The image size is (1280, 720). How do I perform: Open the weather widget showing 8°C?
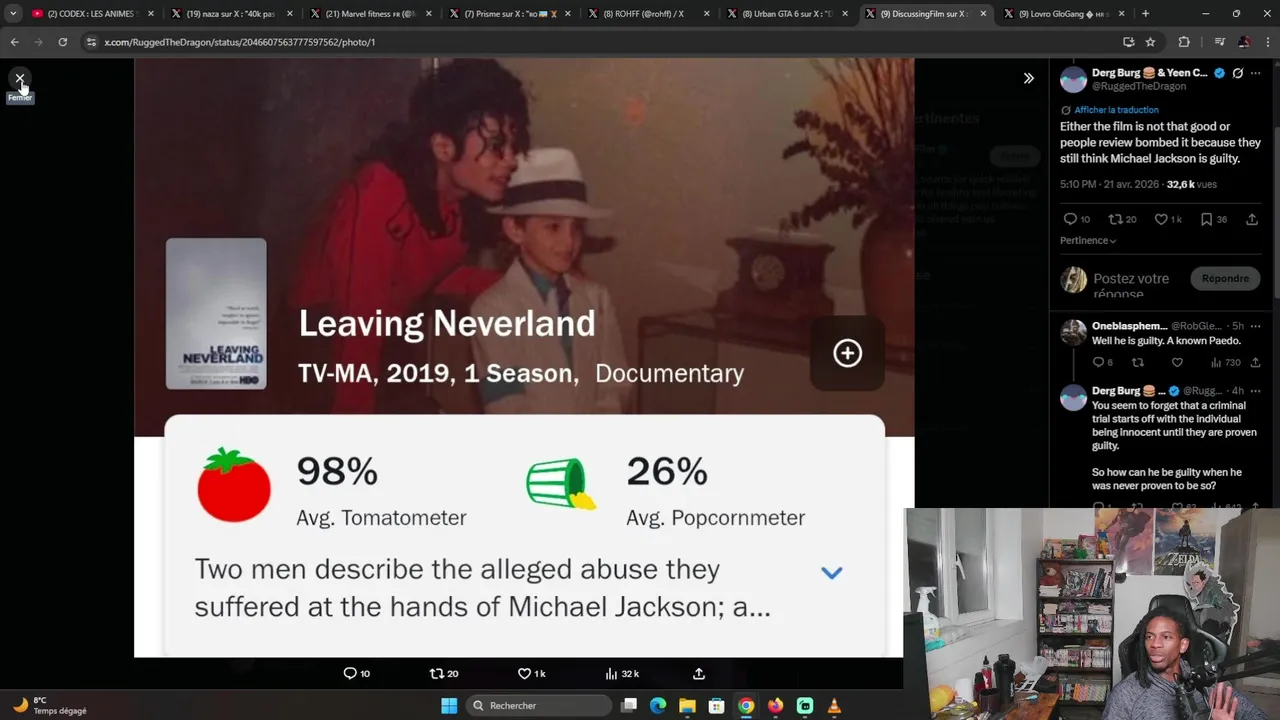click(48, 705)
